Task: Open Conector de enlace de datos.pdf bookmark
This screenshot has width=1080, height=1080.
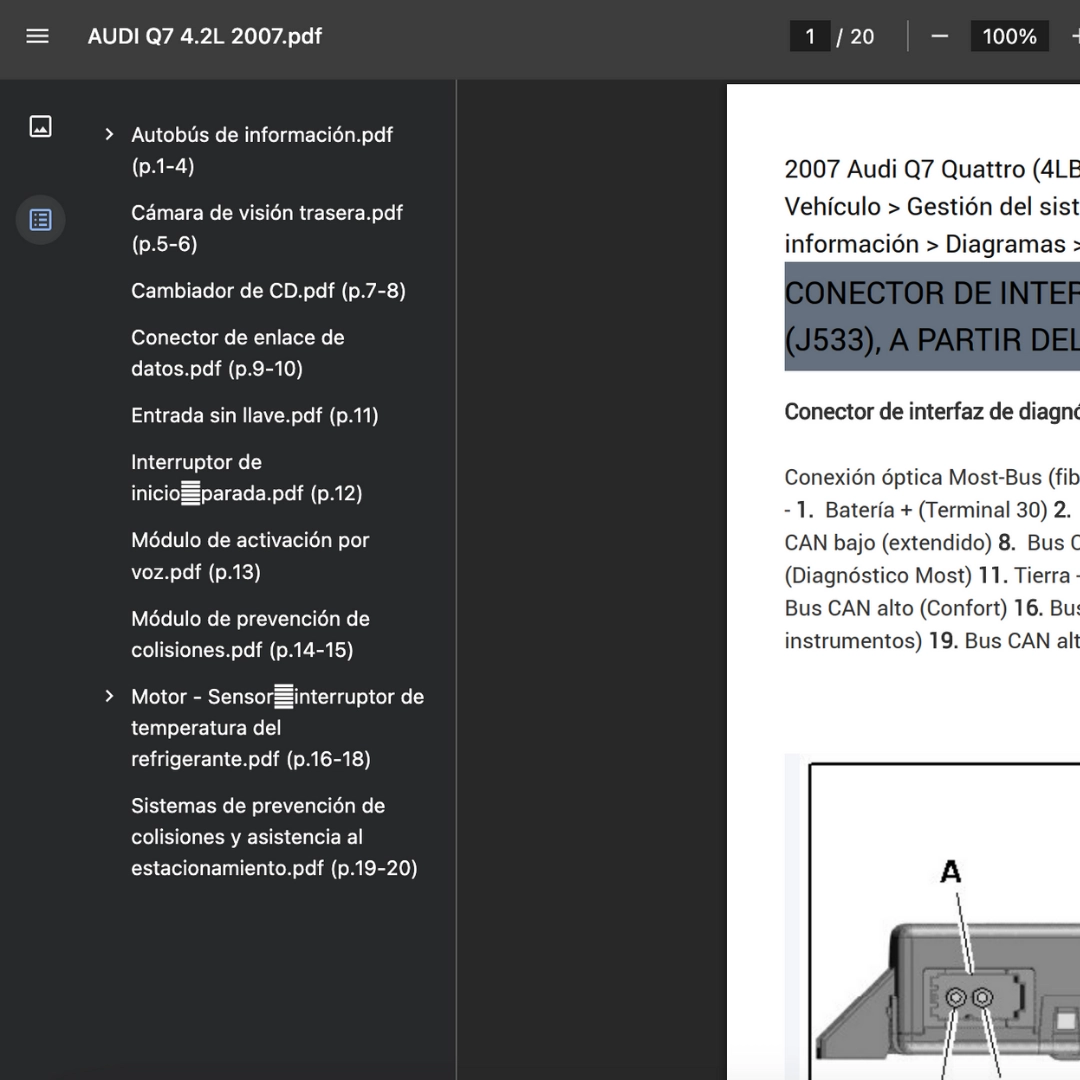Action: click(x=238, y=353)
